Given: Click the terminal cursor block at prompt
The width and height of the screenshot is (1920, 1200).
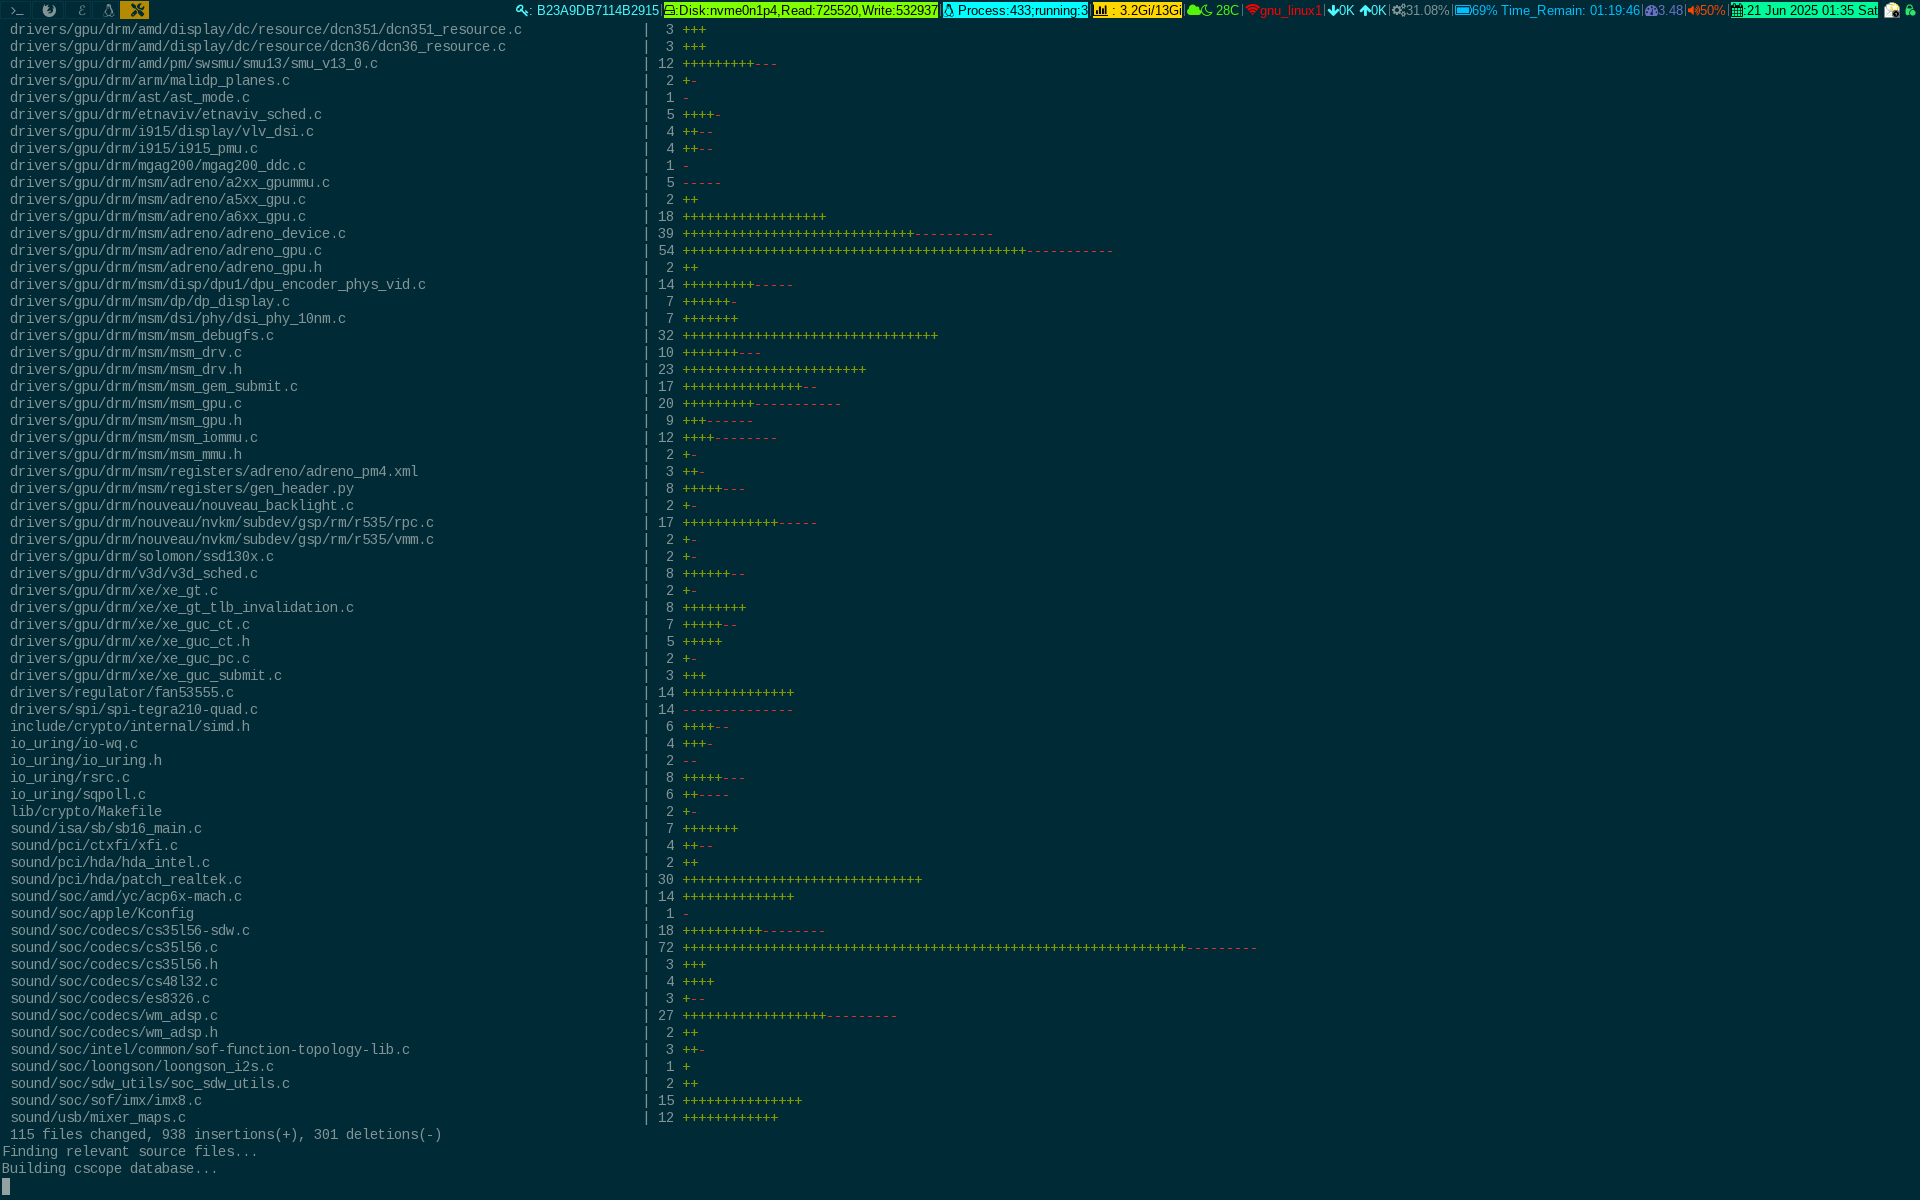Looking at the screenshot, I should coord(6,1187).
